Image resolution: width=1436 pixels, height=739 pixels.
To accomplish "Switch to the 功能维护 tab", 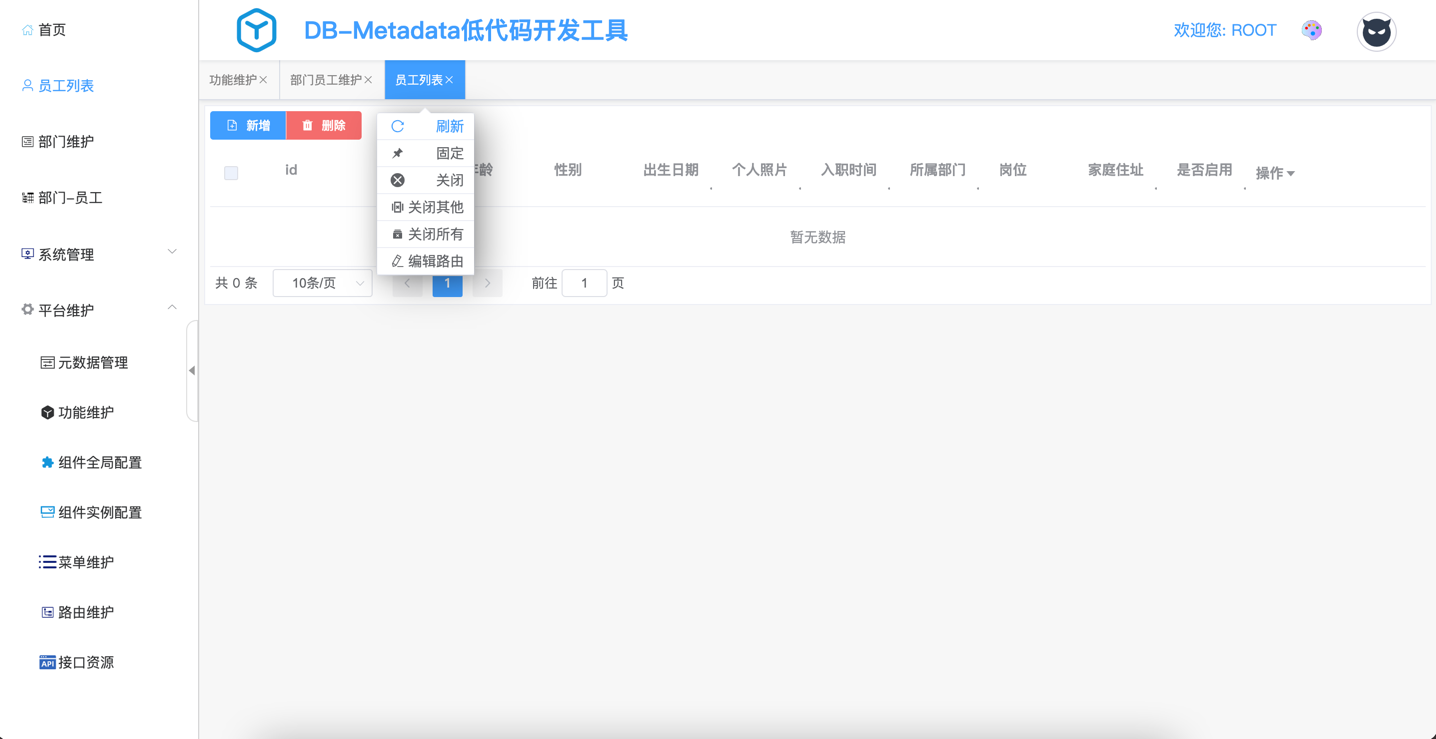I will point(232,80).
